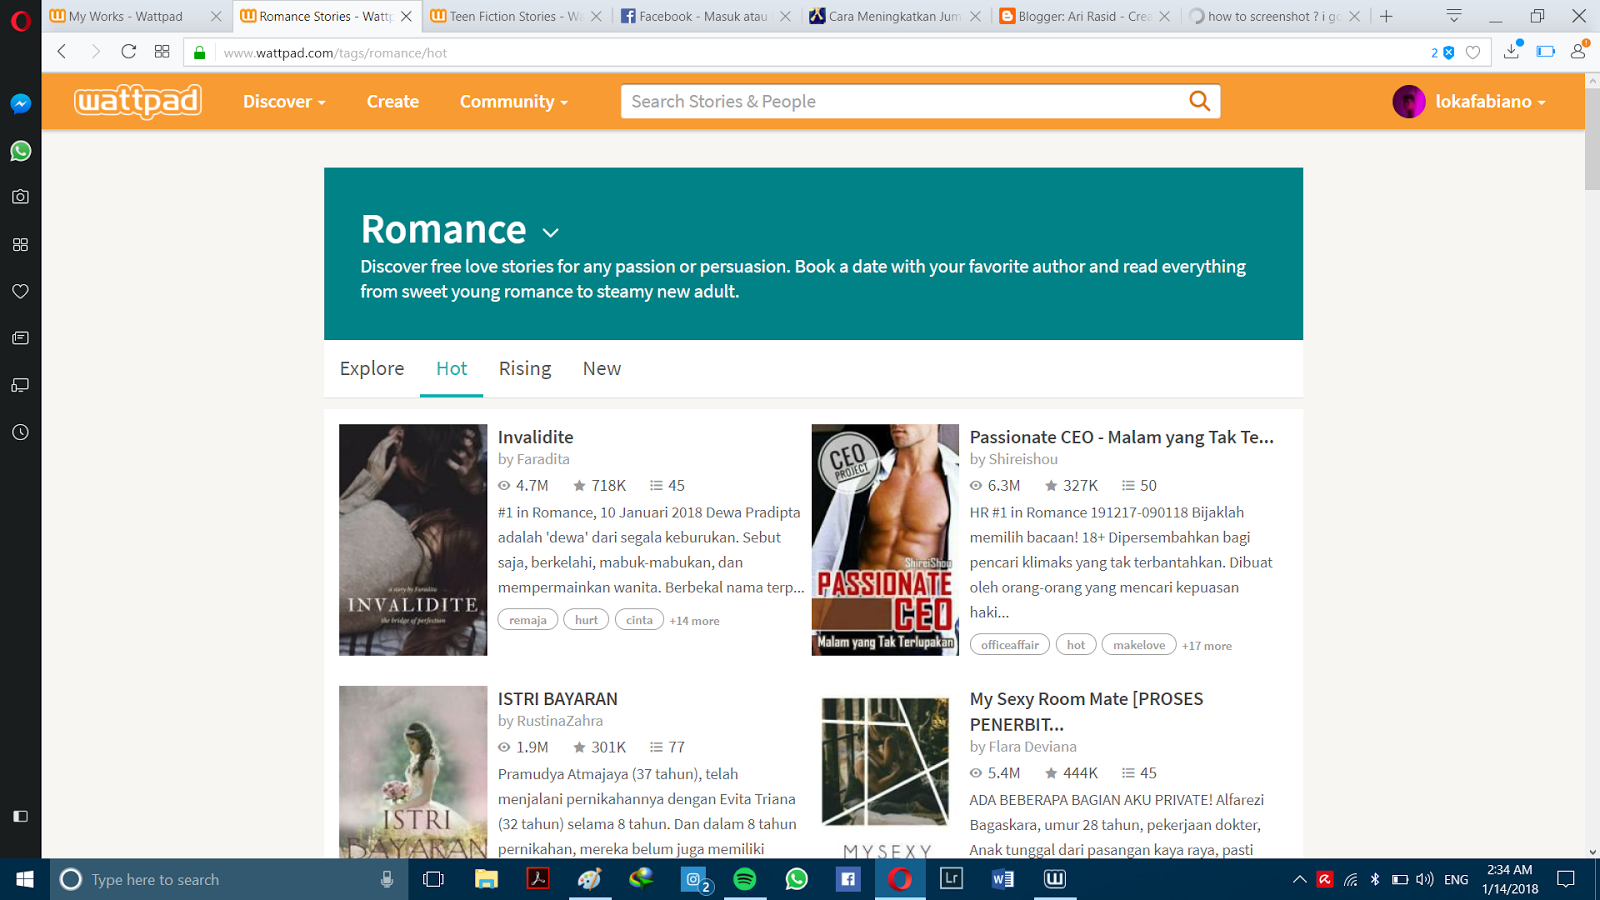The height and width of the screenshot is (900, 1600).
Task: Click the remaja tag
Action: tap(528, 620)
